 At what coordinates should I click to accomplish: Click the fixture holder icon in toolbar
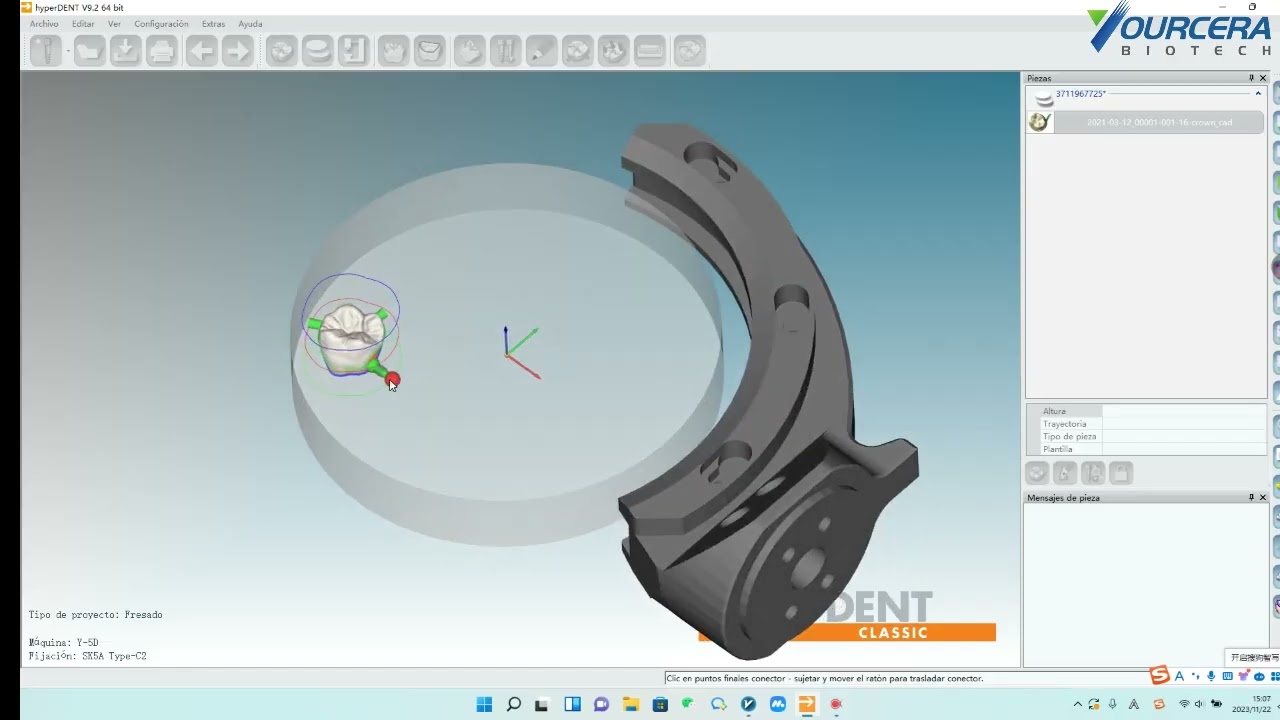click(354, 50)
